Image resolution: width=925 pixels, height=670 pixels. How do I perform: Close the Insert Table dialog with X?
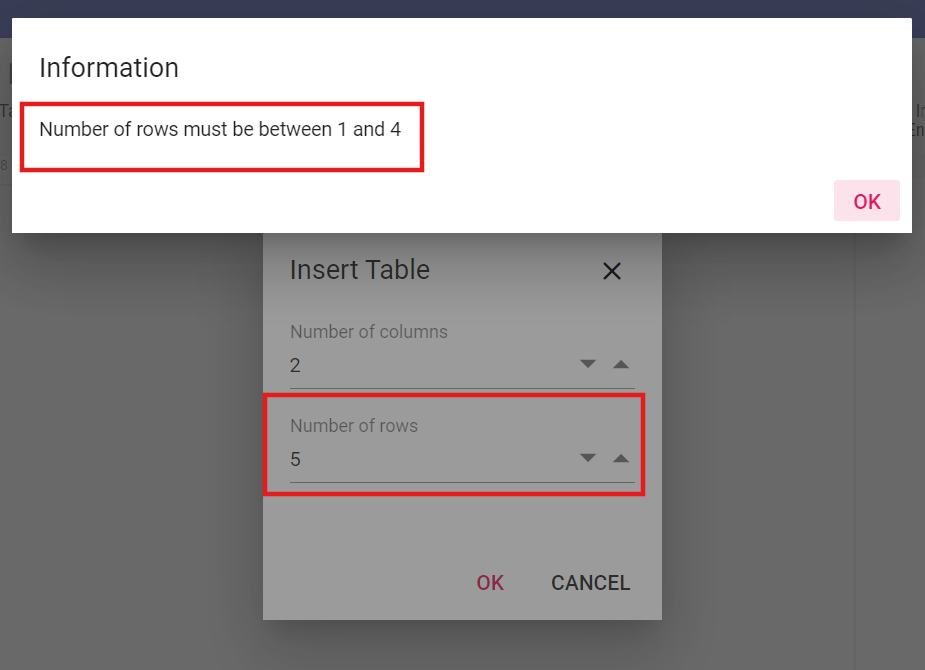click(x=612, y=271)
